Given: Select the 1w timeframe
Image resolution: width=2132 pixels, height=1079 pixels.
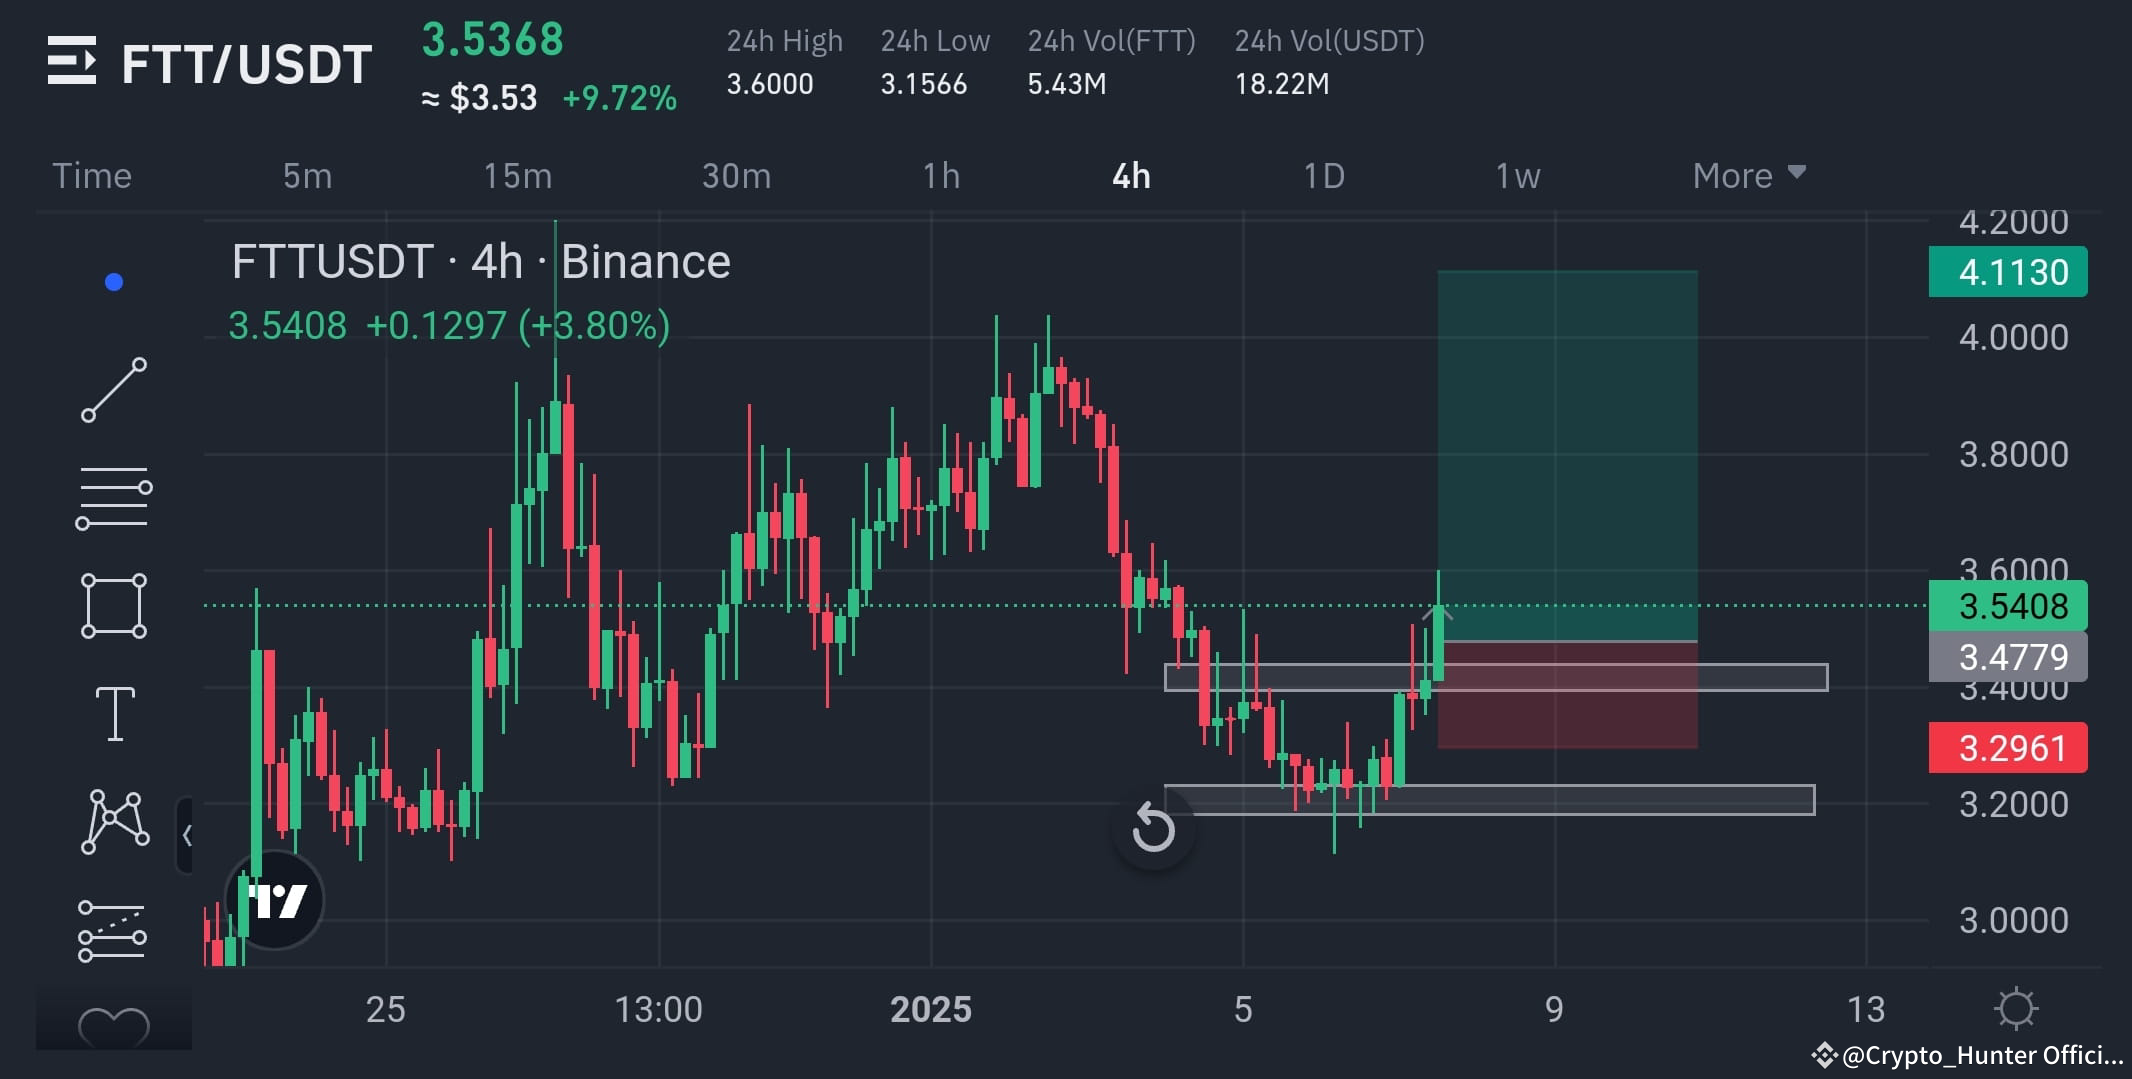Looking at the screenshot, I should pos(1516,175).
